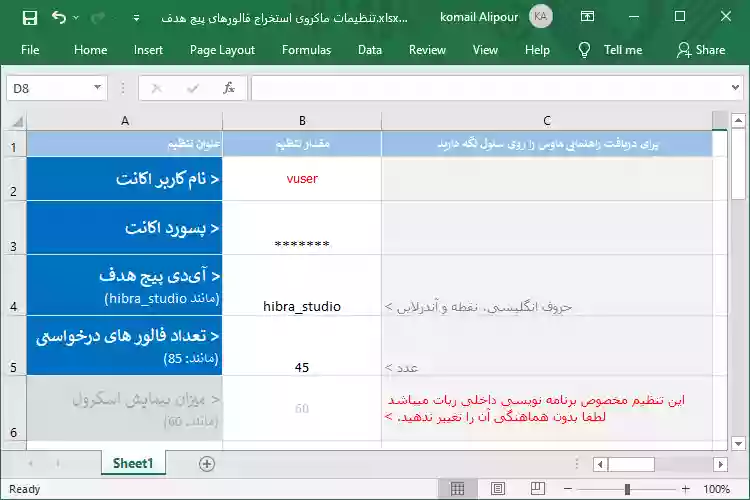
Task: Select Normal view in status bar
Action: coord(457,489)
